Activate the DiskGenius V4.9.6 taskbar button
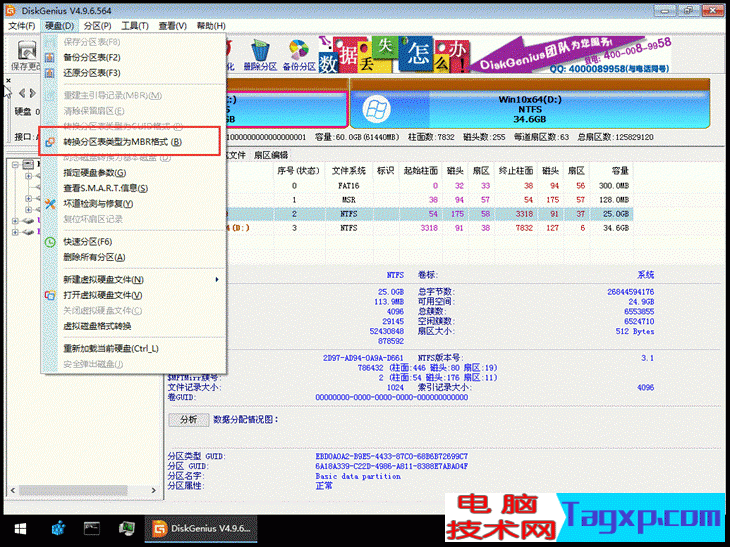 [x=201, y=529]
